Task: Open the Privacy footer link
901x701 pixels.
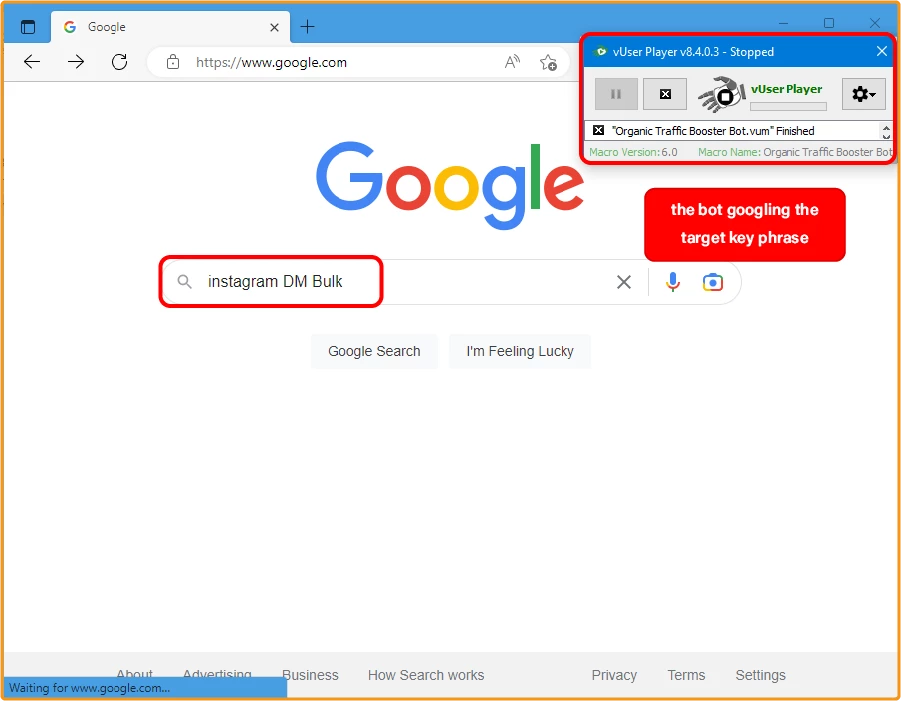Action: pos(614,675)
